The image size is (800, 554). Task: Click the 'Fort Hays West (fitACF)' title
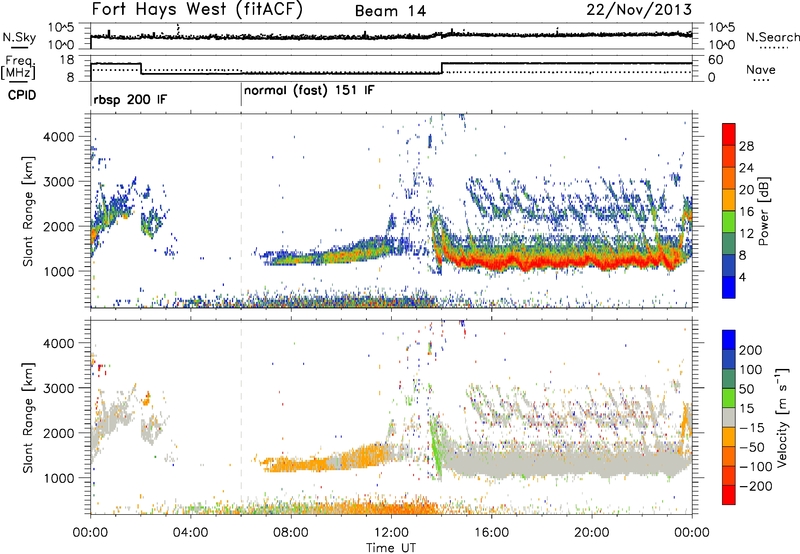click(x=197, y=10)
